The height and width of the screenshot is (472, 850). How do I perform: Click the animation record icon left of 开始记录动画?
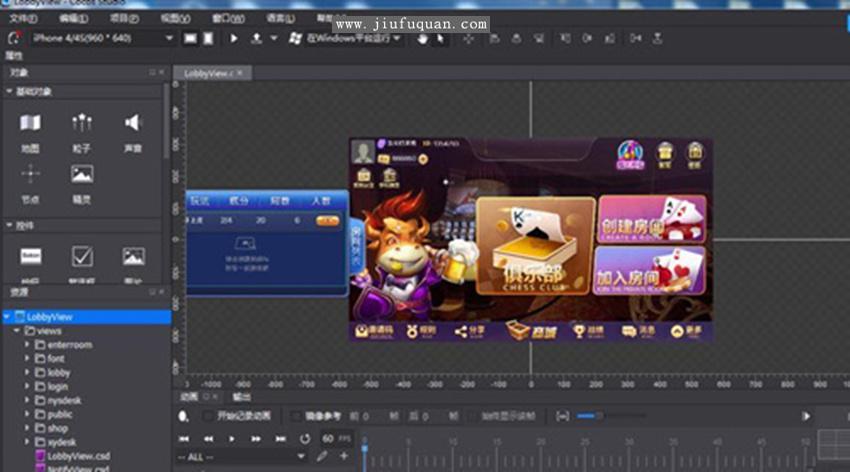pyautogui.click(x=183, y=416)
